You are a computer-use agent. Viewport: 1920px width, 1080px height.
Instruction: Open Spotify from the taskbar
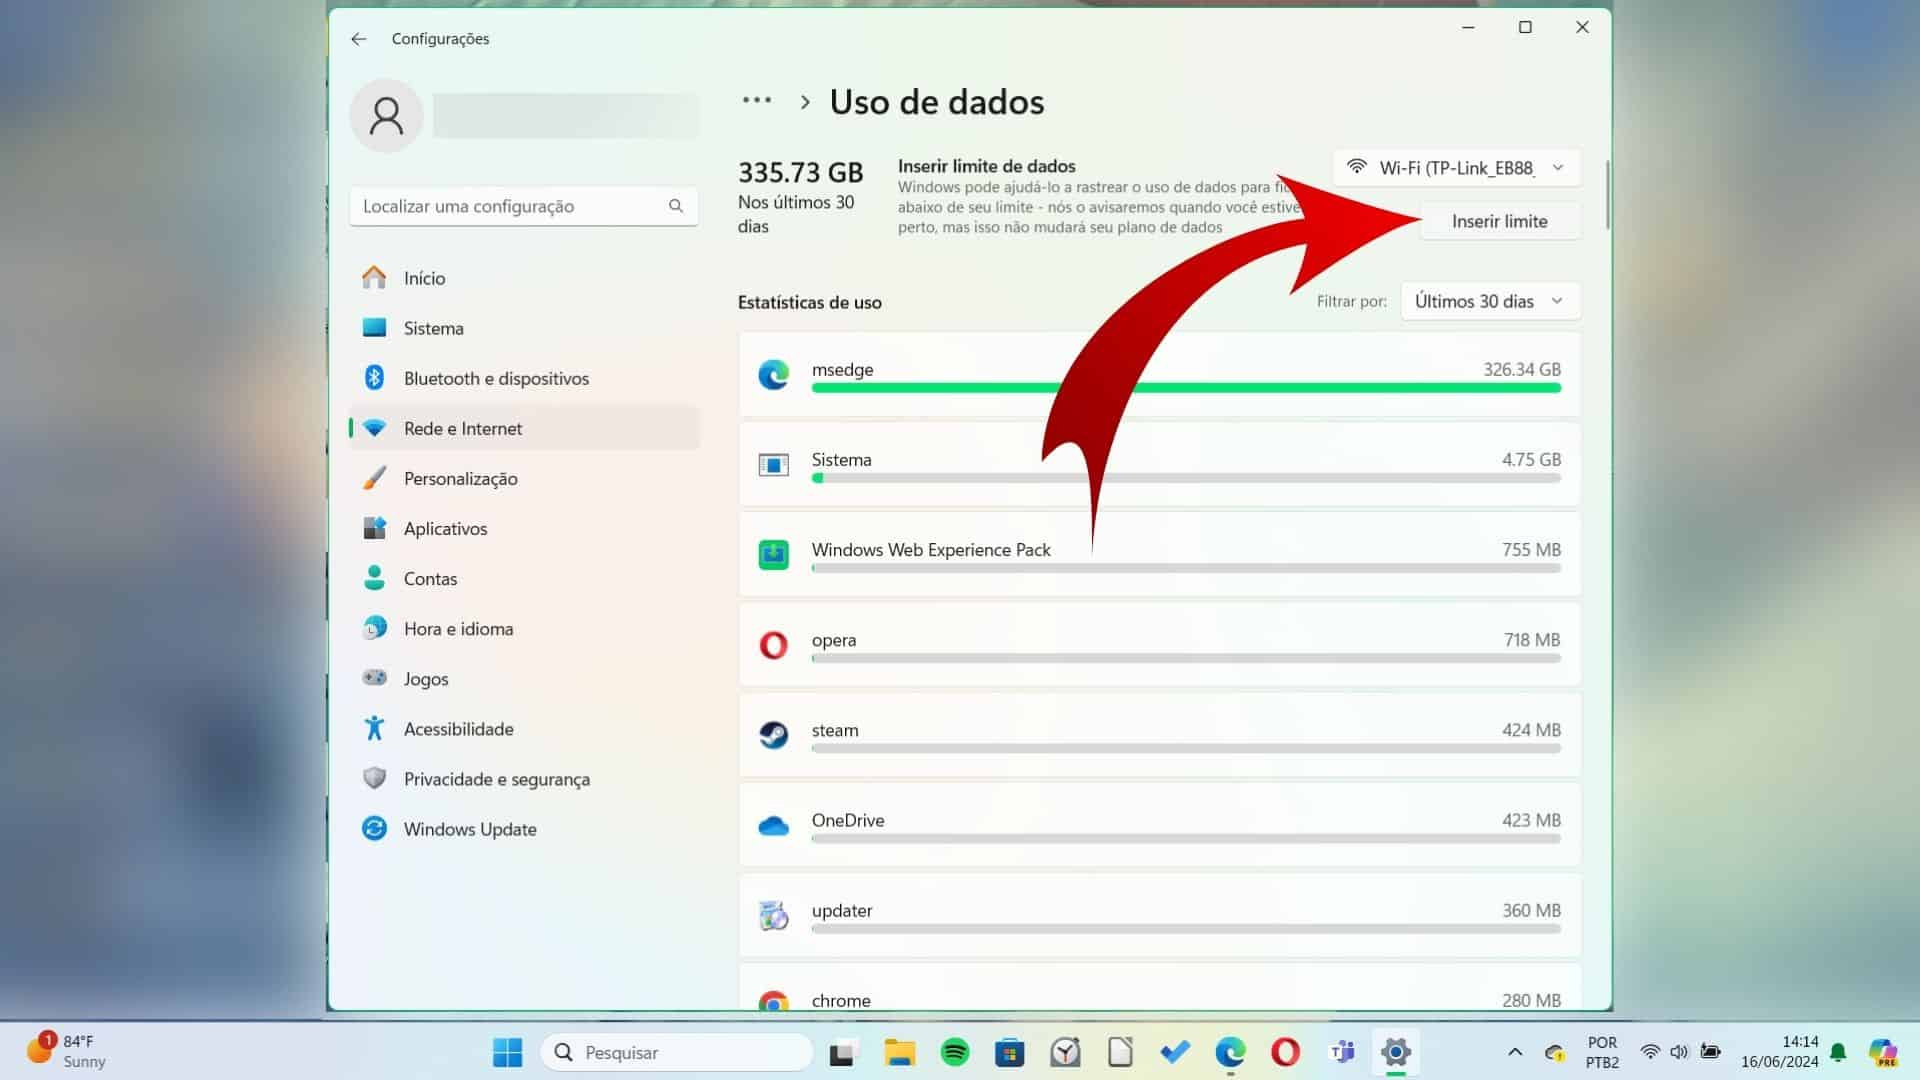(957, 1052)
